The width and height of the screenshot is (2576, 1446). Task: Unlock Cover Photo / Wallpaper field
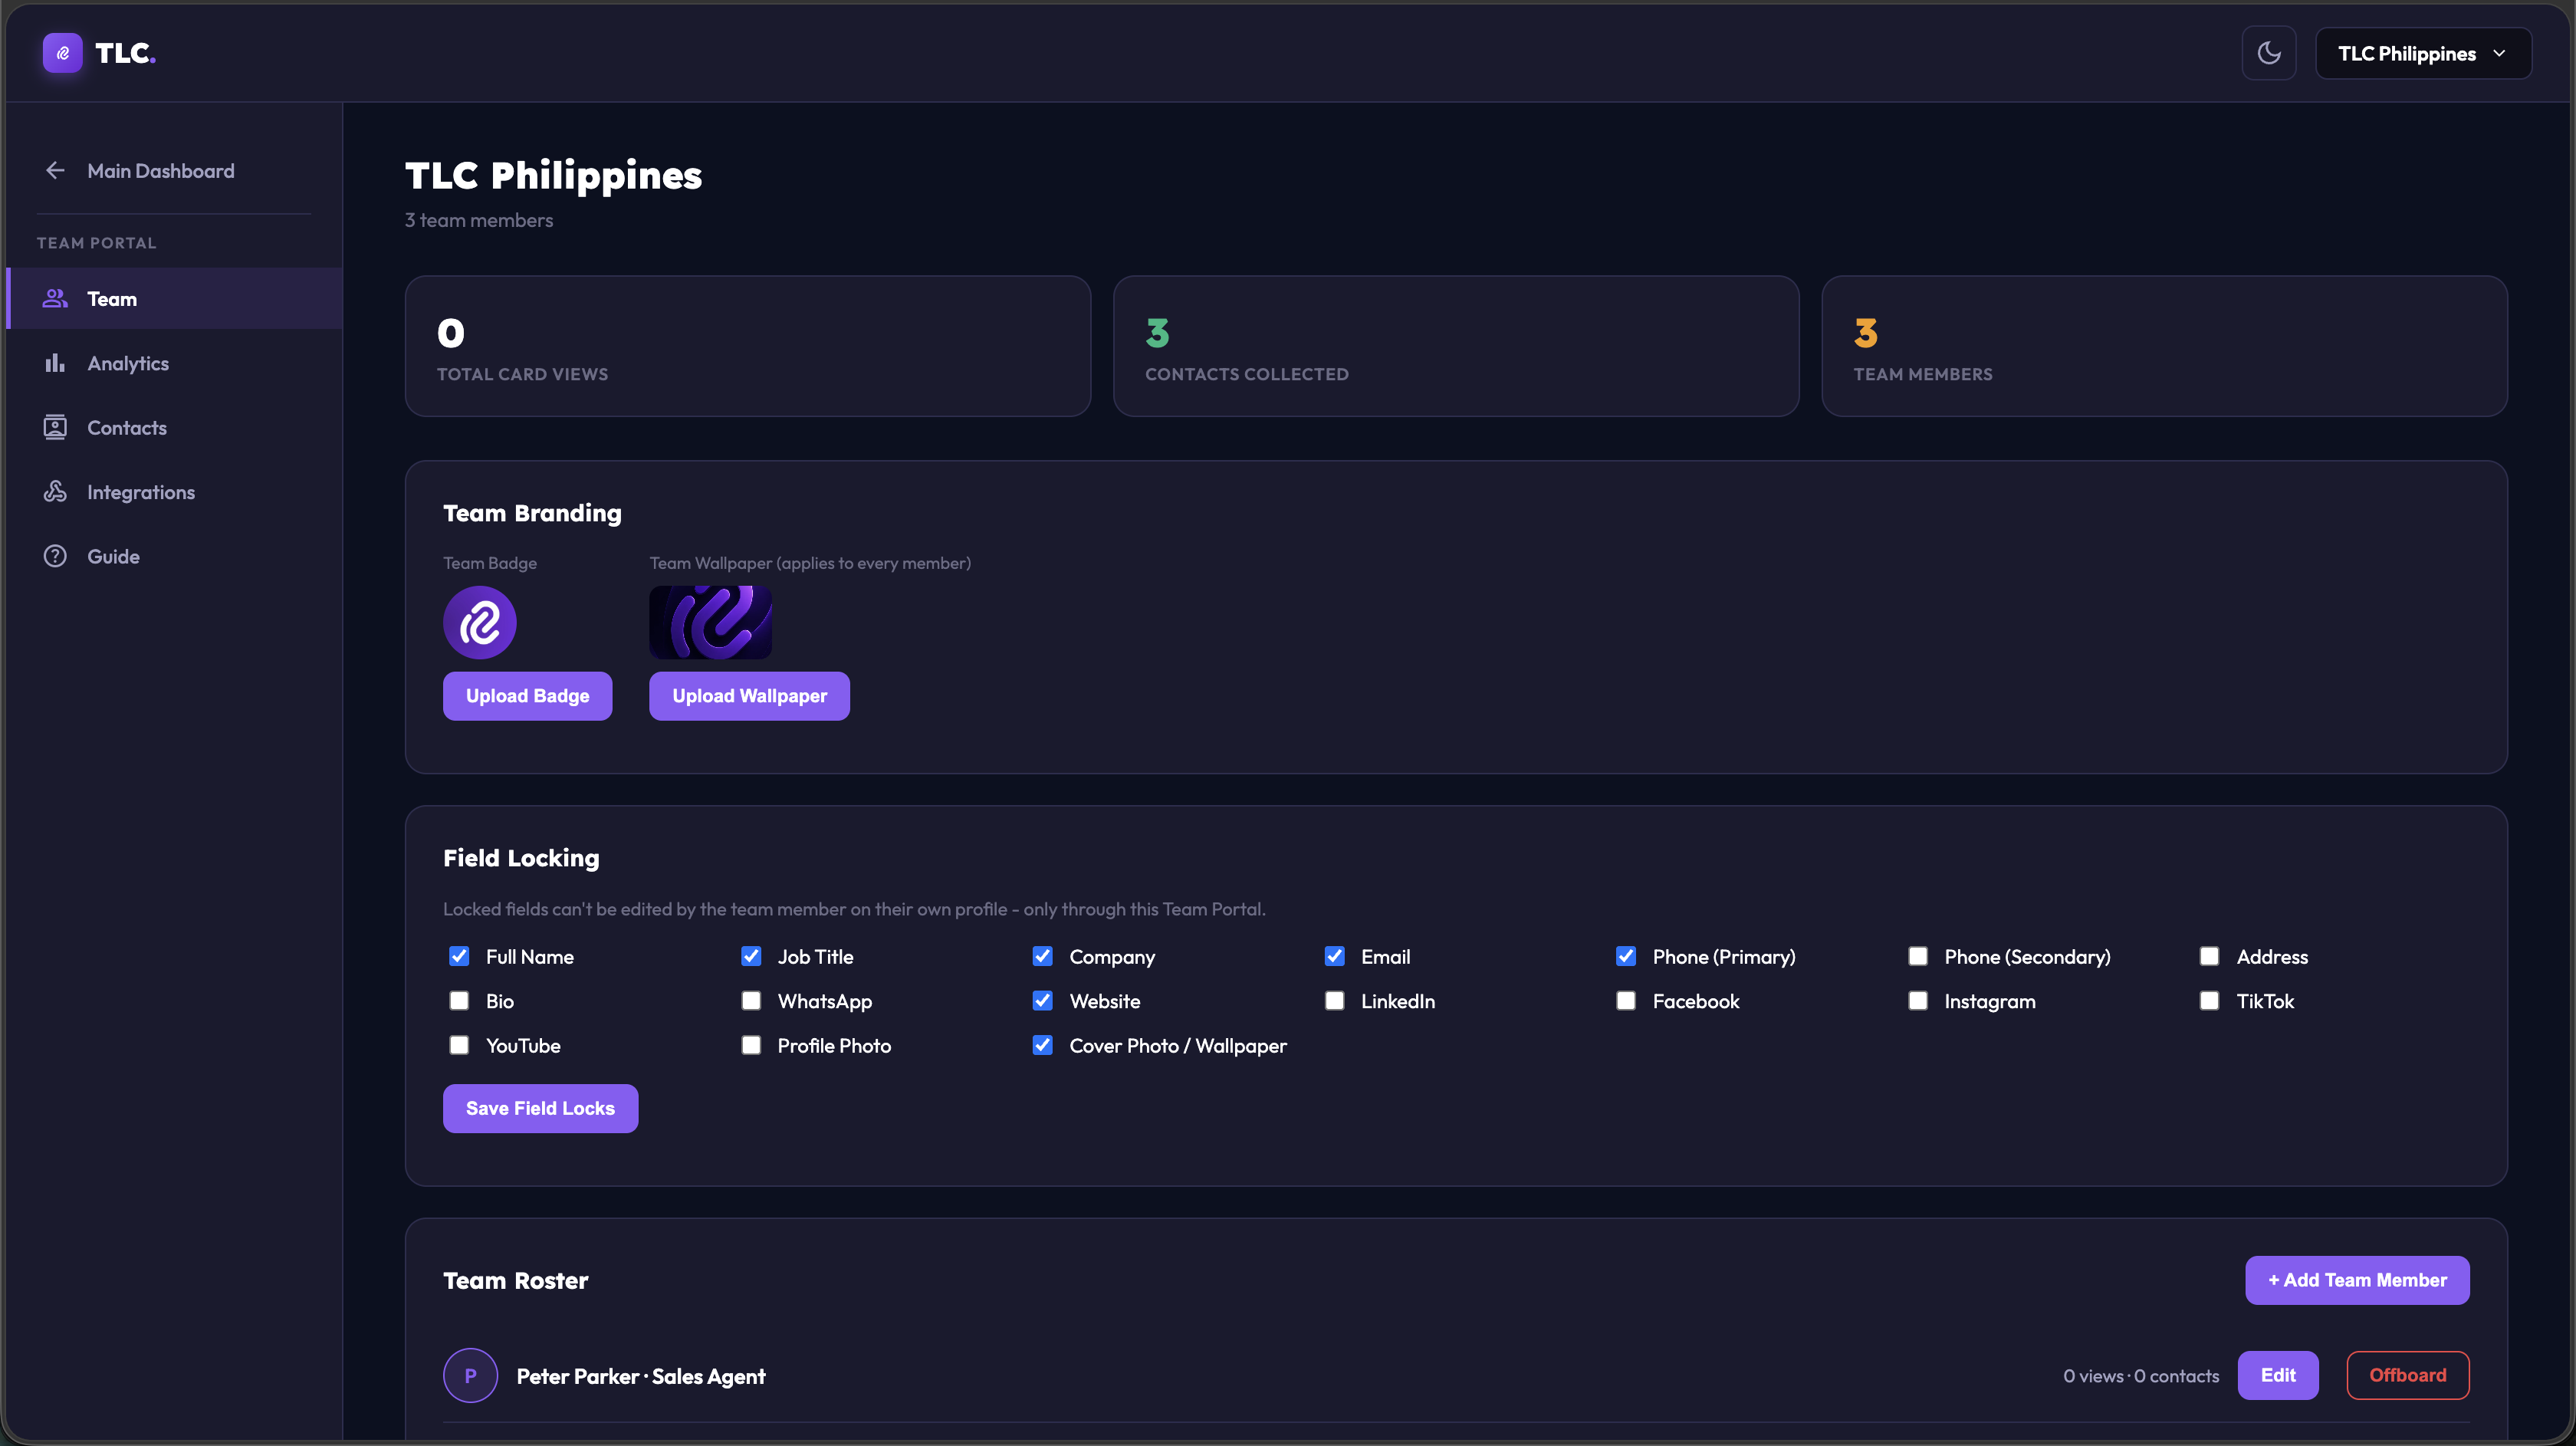pyautogui.click(x=1042, y=1045)
